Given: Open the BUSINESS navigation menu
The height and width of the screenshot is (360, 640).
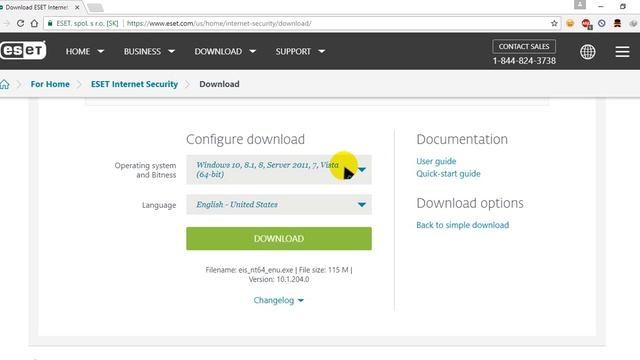Looking at the screenshot, I should pos(149,51).
